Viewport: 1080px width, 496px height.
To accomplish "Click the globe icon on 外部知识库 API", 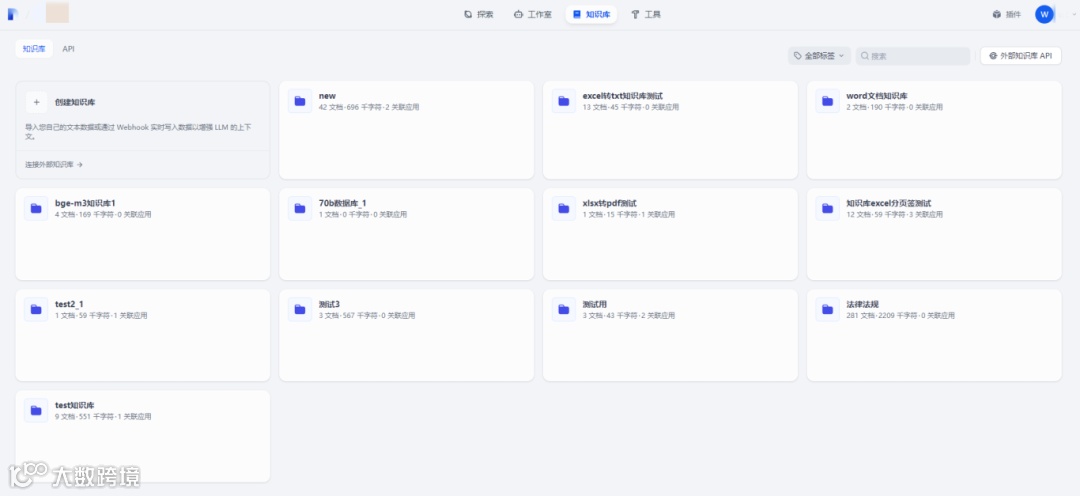I will point(993,56).
